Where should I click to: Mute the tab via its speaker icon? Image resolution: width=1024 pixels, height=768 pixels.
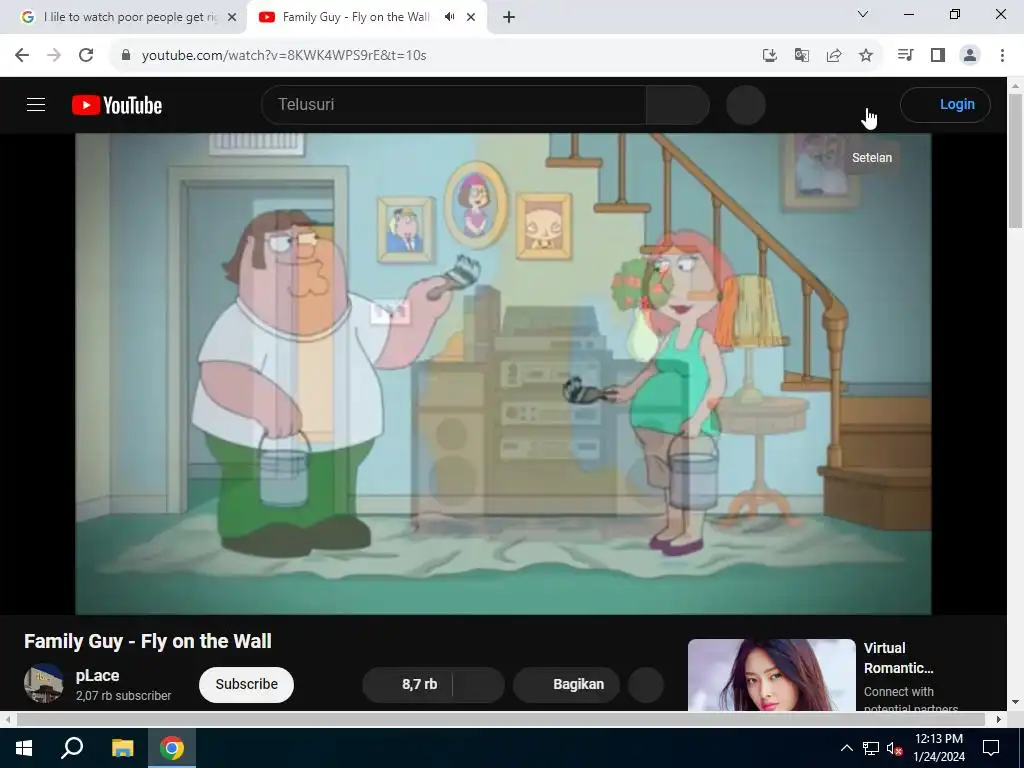click(x=449, y=17)
